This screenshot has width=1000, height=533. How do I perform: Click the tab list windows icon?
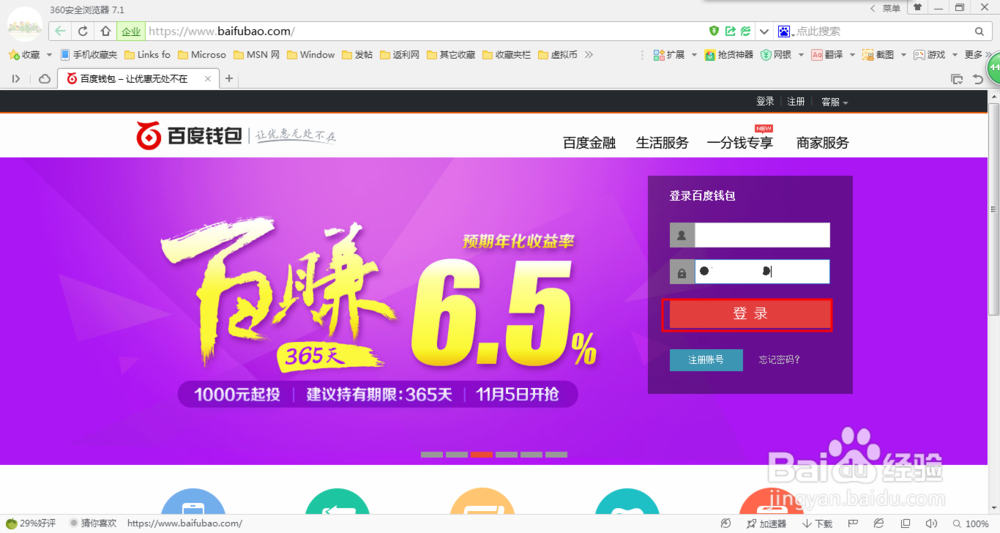[x=957, y=78]
